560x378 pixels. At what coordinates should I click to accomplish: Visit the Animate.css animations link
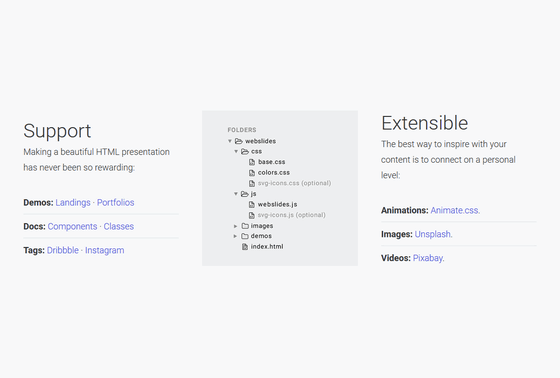click(455, 210)
